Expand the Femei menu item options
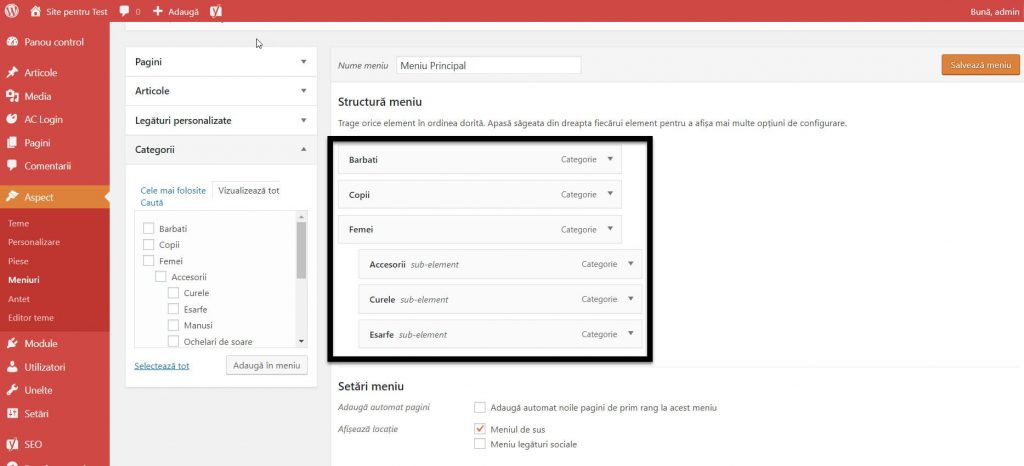1024x466 pixels. point(610,229)
